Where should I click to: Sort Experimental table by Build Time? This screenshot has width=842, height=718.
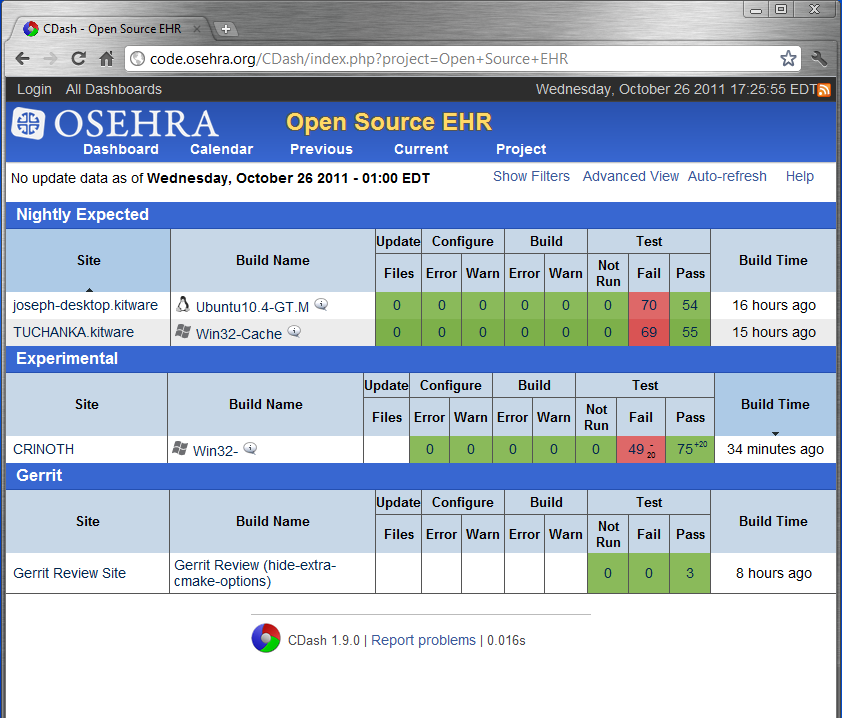[775, 404]
